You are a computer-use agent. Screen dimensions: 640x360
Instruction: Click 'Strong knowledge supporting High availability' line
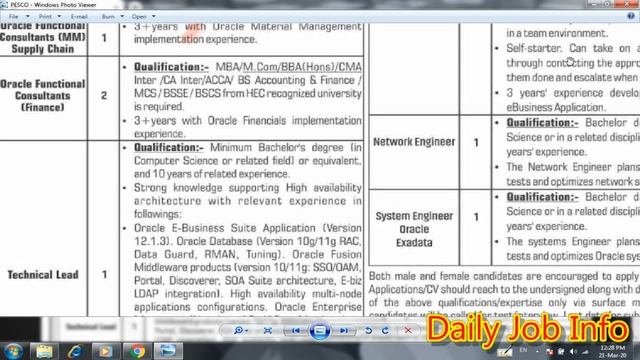point(248,188)
